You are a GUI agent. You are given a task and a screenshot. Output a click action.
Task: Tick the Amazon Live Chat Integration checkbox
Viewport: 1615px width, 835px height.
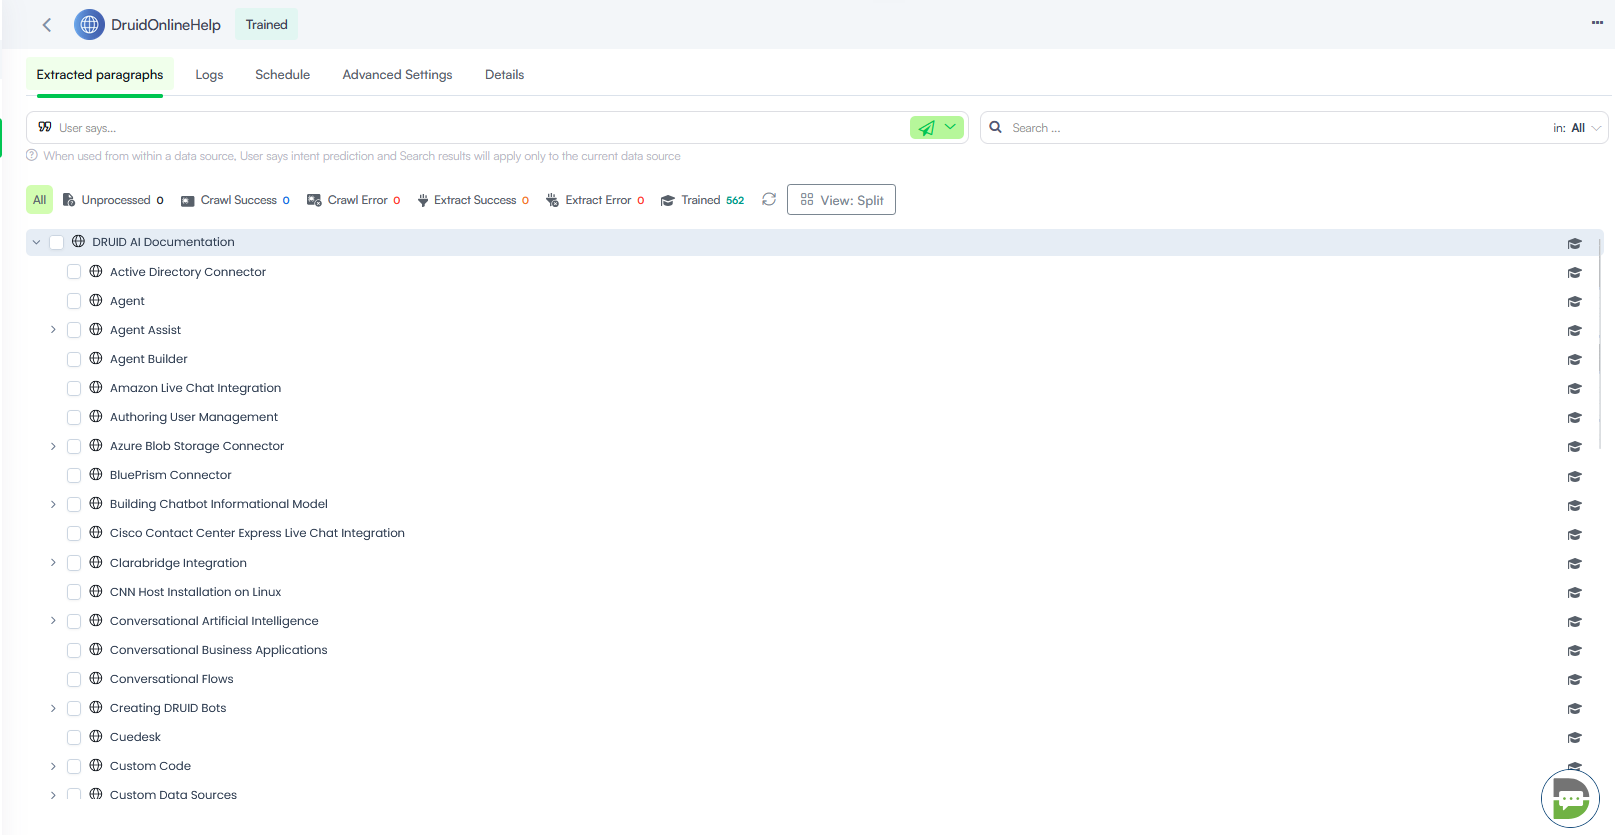[x=74, y=388]
